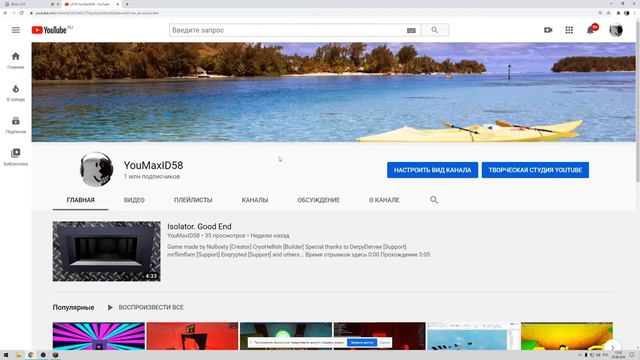The width and height of the screenshot is (640, 360).
Task: Open the ОБСУЖДЕНИЕ tab
Action: pos(318,200)
